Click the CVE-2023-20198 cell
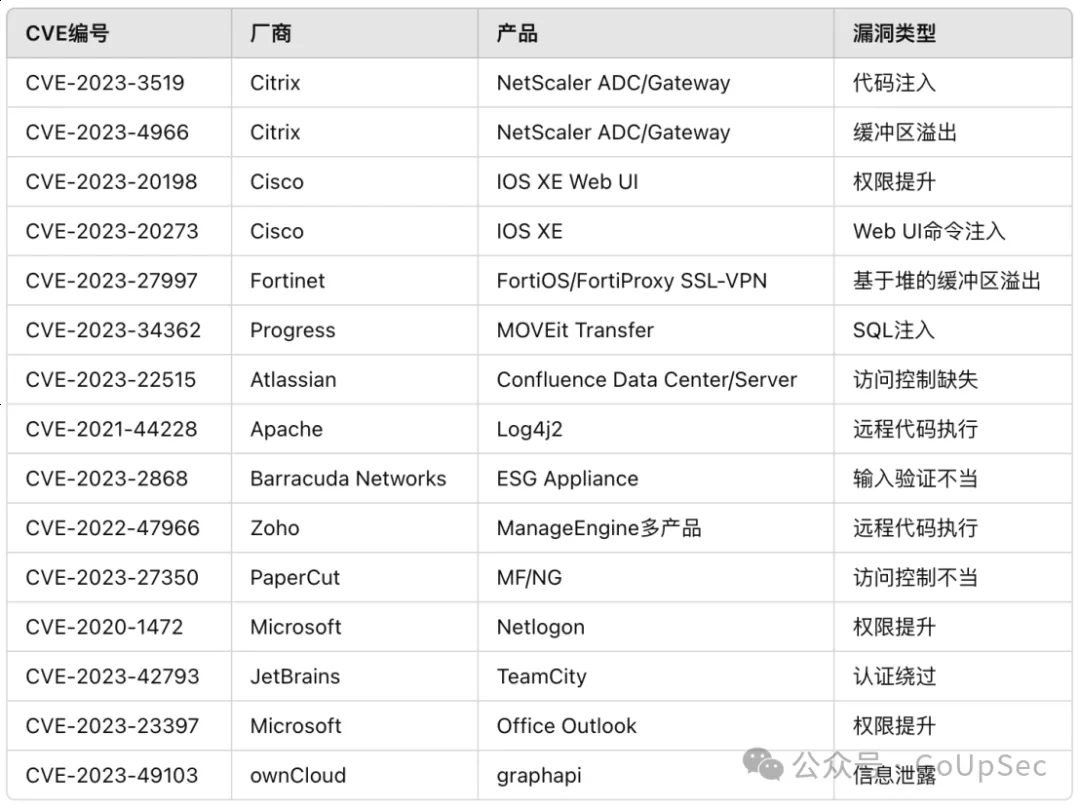The width and height of the screenshot is (1080, 808). coord(111,182)
